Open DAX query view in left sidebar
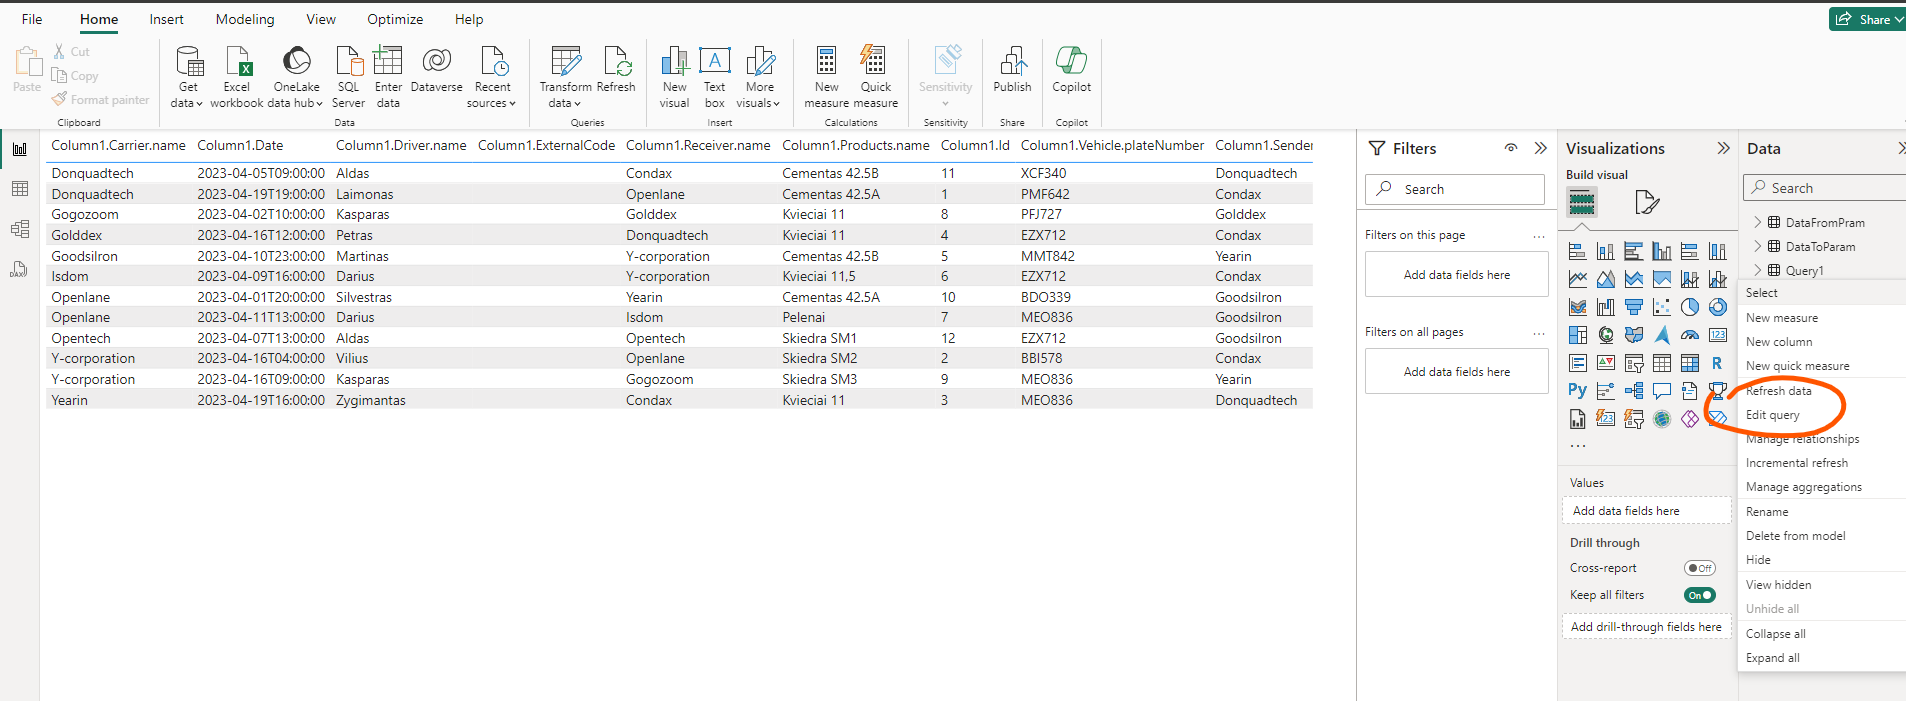Image resolution: width=1906 pixels, height=701 pixels. (x=19, y=269)
